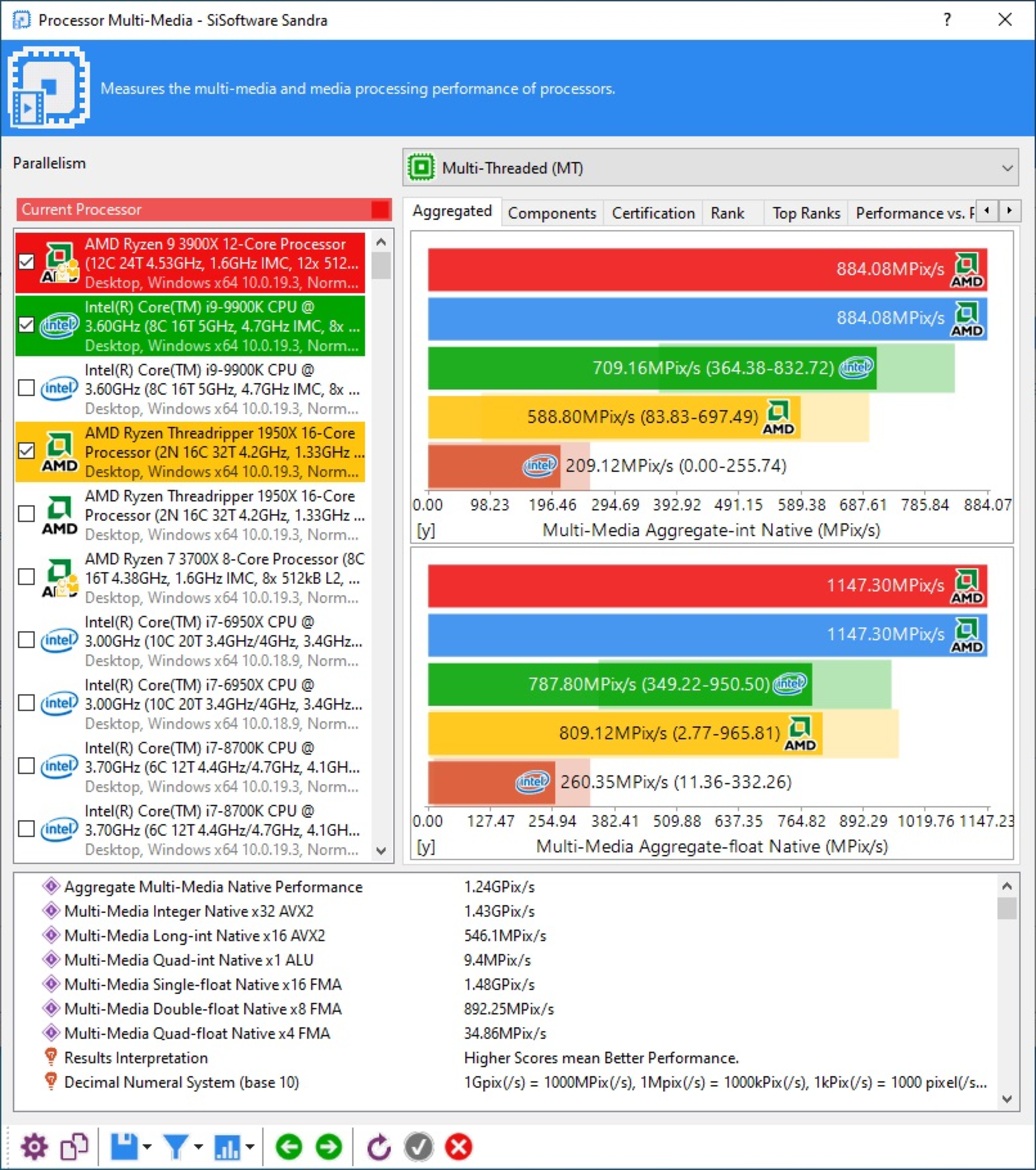Check the AMD Ryzen 7 3700X entry
The image size is (1036, 1170).
click(x=27, y=577)
